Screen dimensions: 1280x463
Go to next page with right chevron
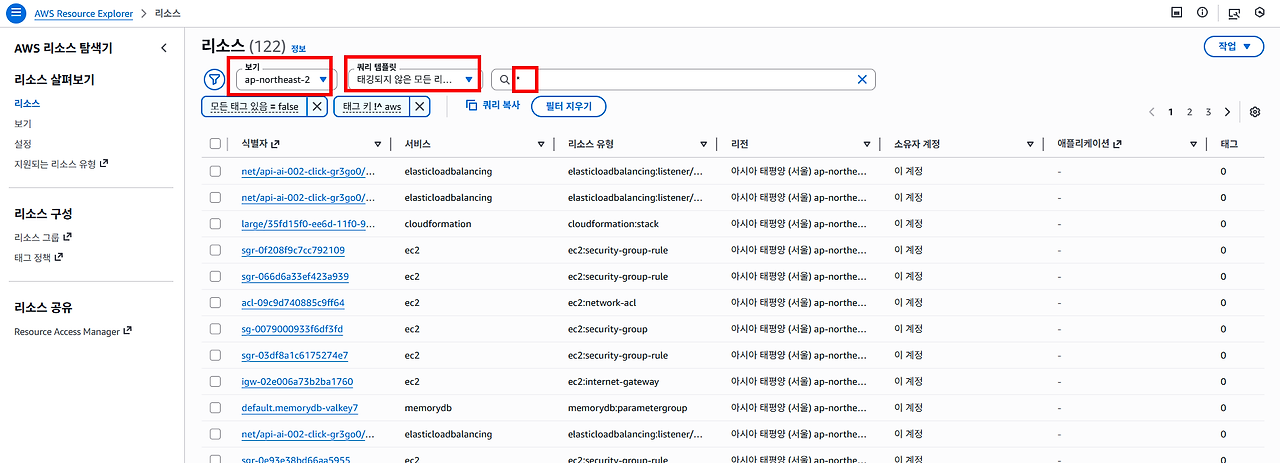coord(1227,112)
